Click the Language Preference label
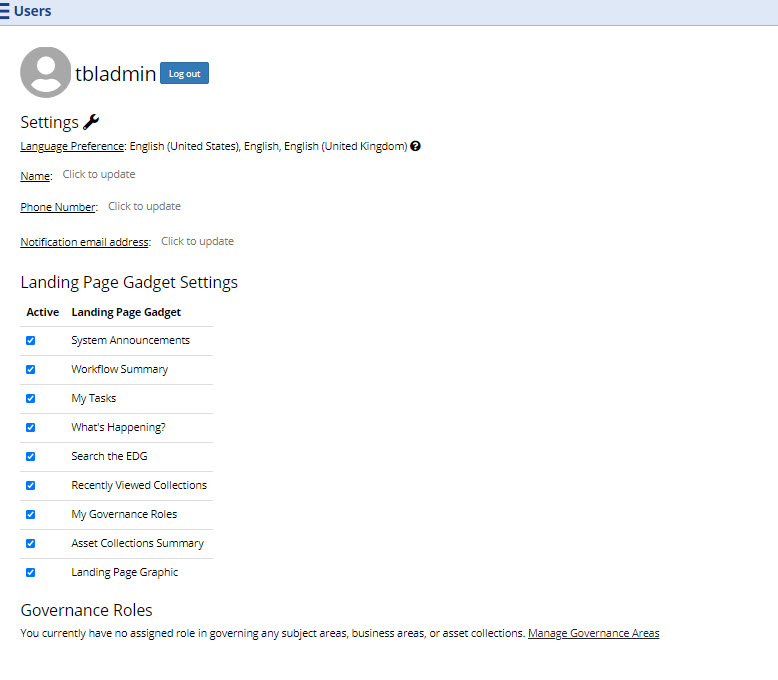 [x=72, y=146]
